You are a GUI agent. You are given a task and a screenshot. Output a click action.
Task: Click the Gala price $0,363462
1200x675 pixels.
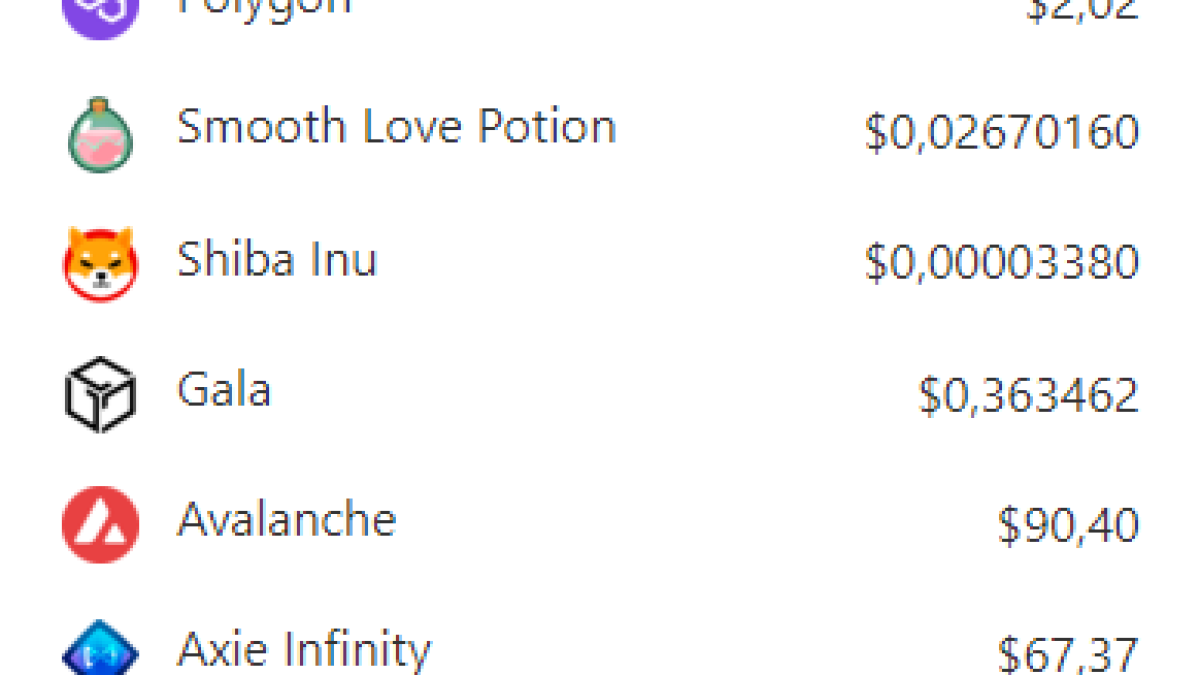(1028, 395)
